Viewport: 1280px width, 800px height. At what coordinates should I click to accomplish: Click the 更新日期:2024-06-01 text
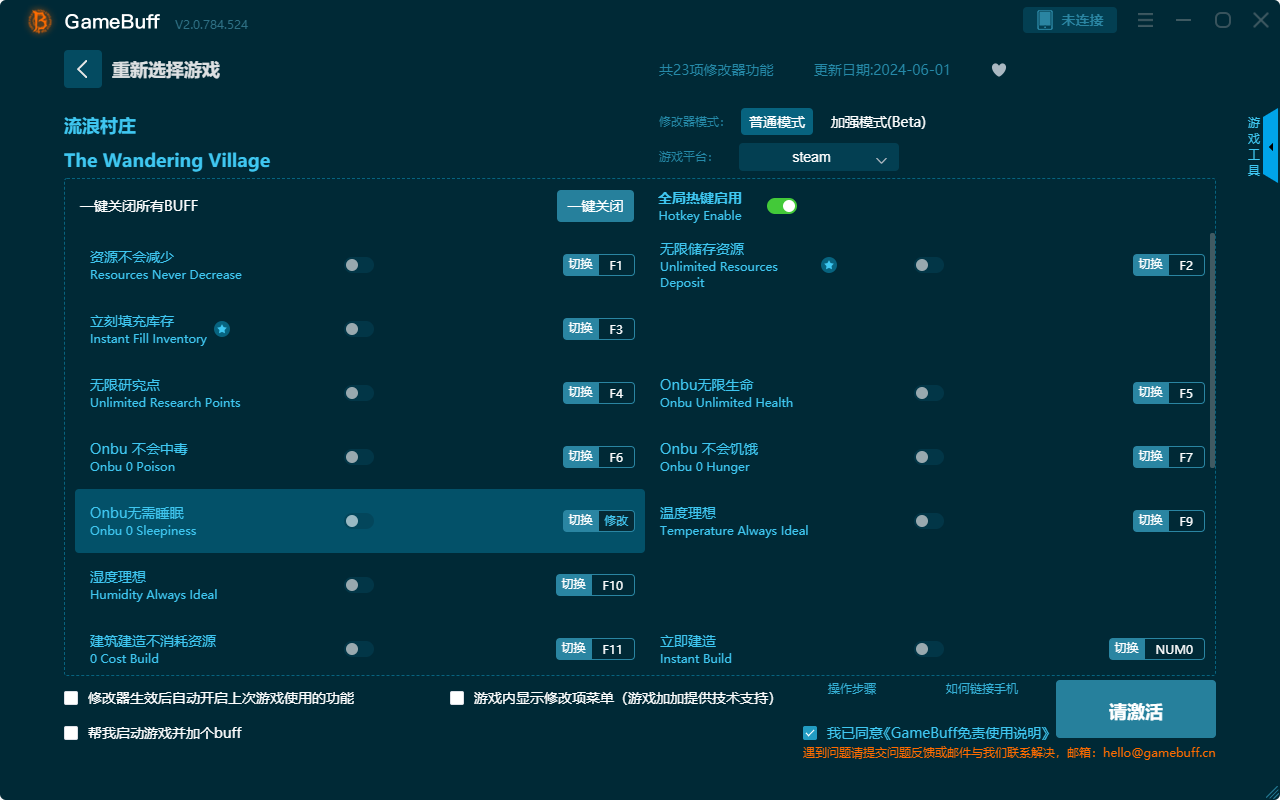coord(882,70)
